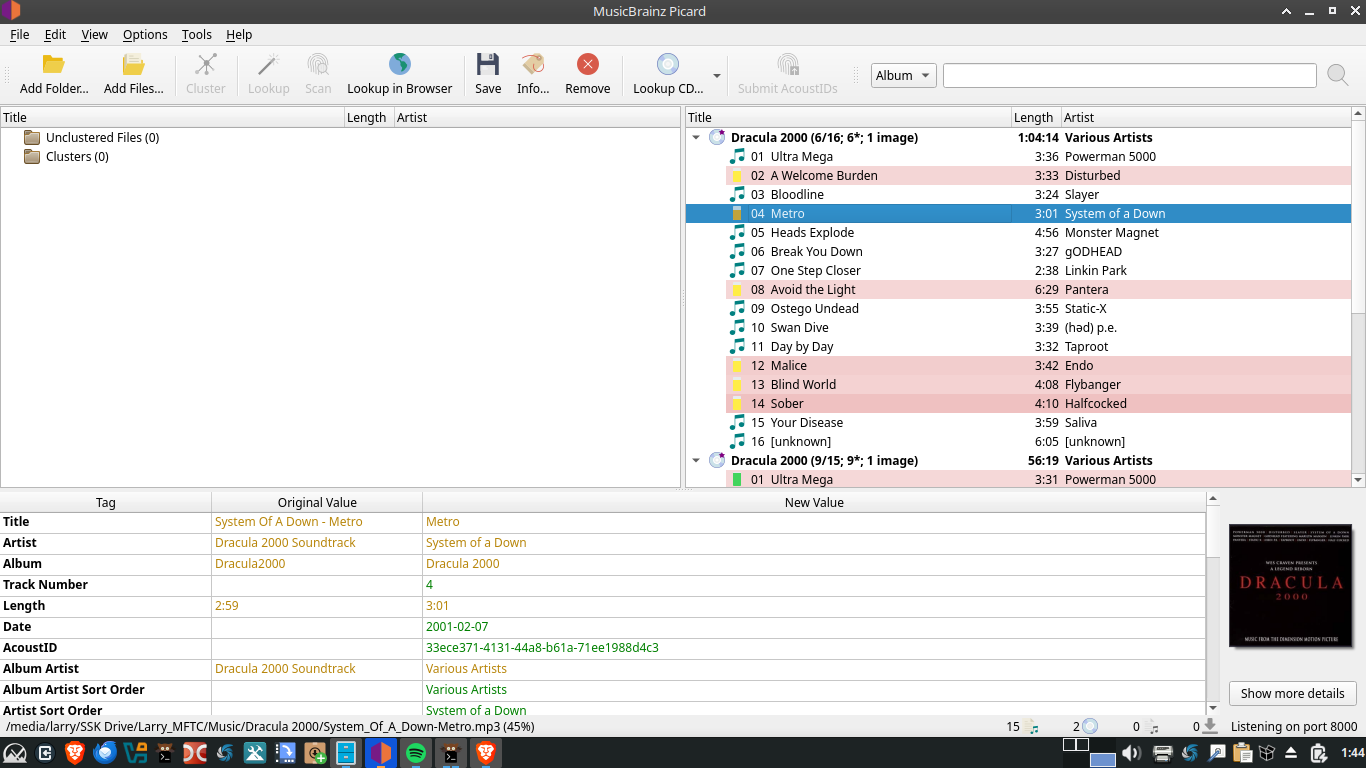Click the pending files icon in status bar
Screen dimensions: 1366x768
pyautogui.click(x=1151, y=727)
